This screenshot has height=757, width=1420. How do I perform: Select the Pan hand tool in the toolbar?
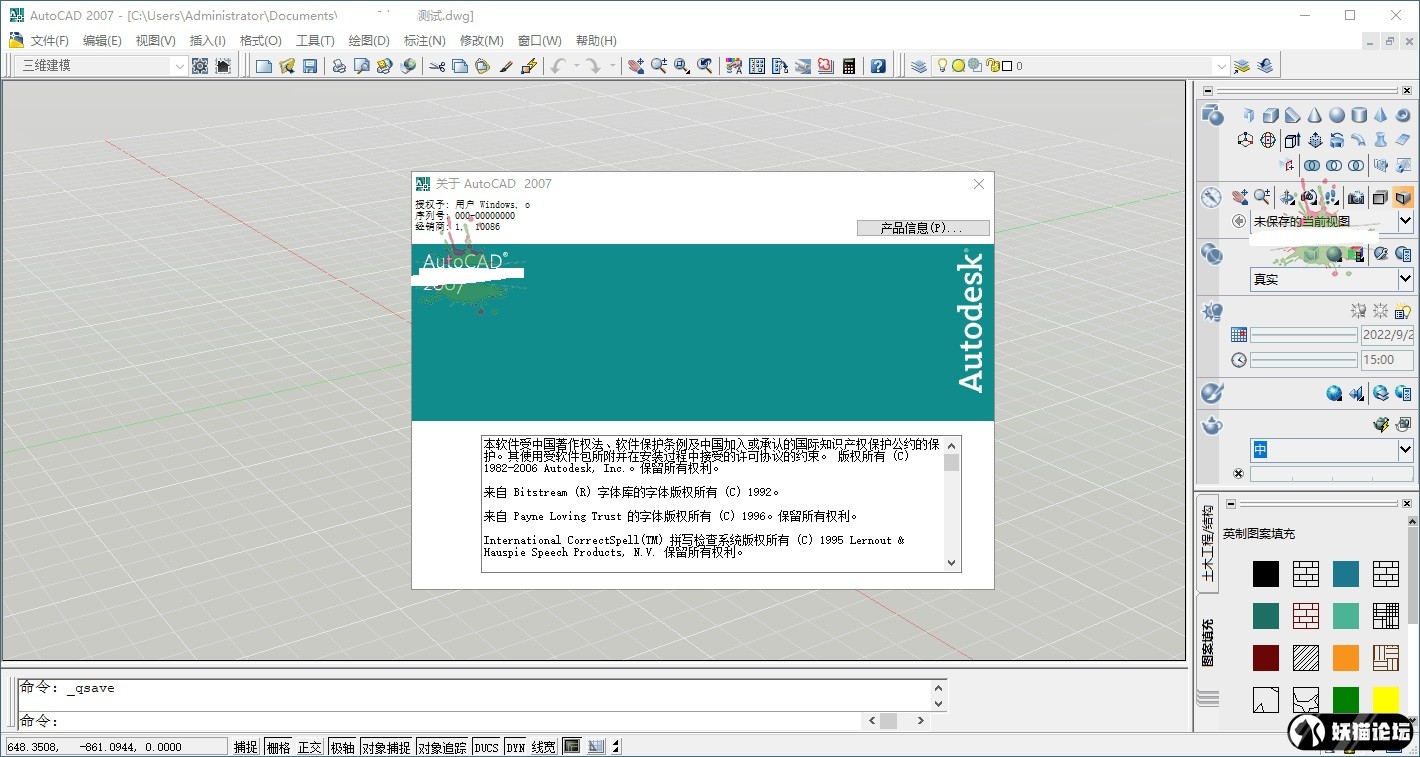pos(636,66)
